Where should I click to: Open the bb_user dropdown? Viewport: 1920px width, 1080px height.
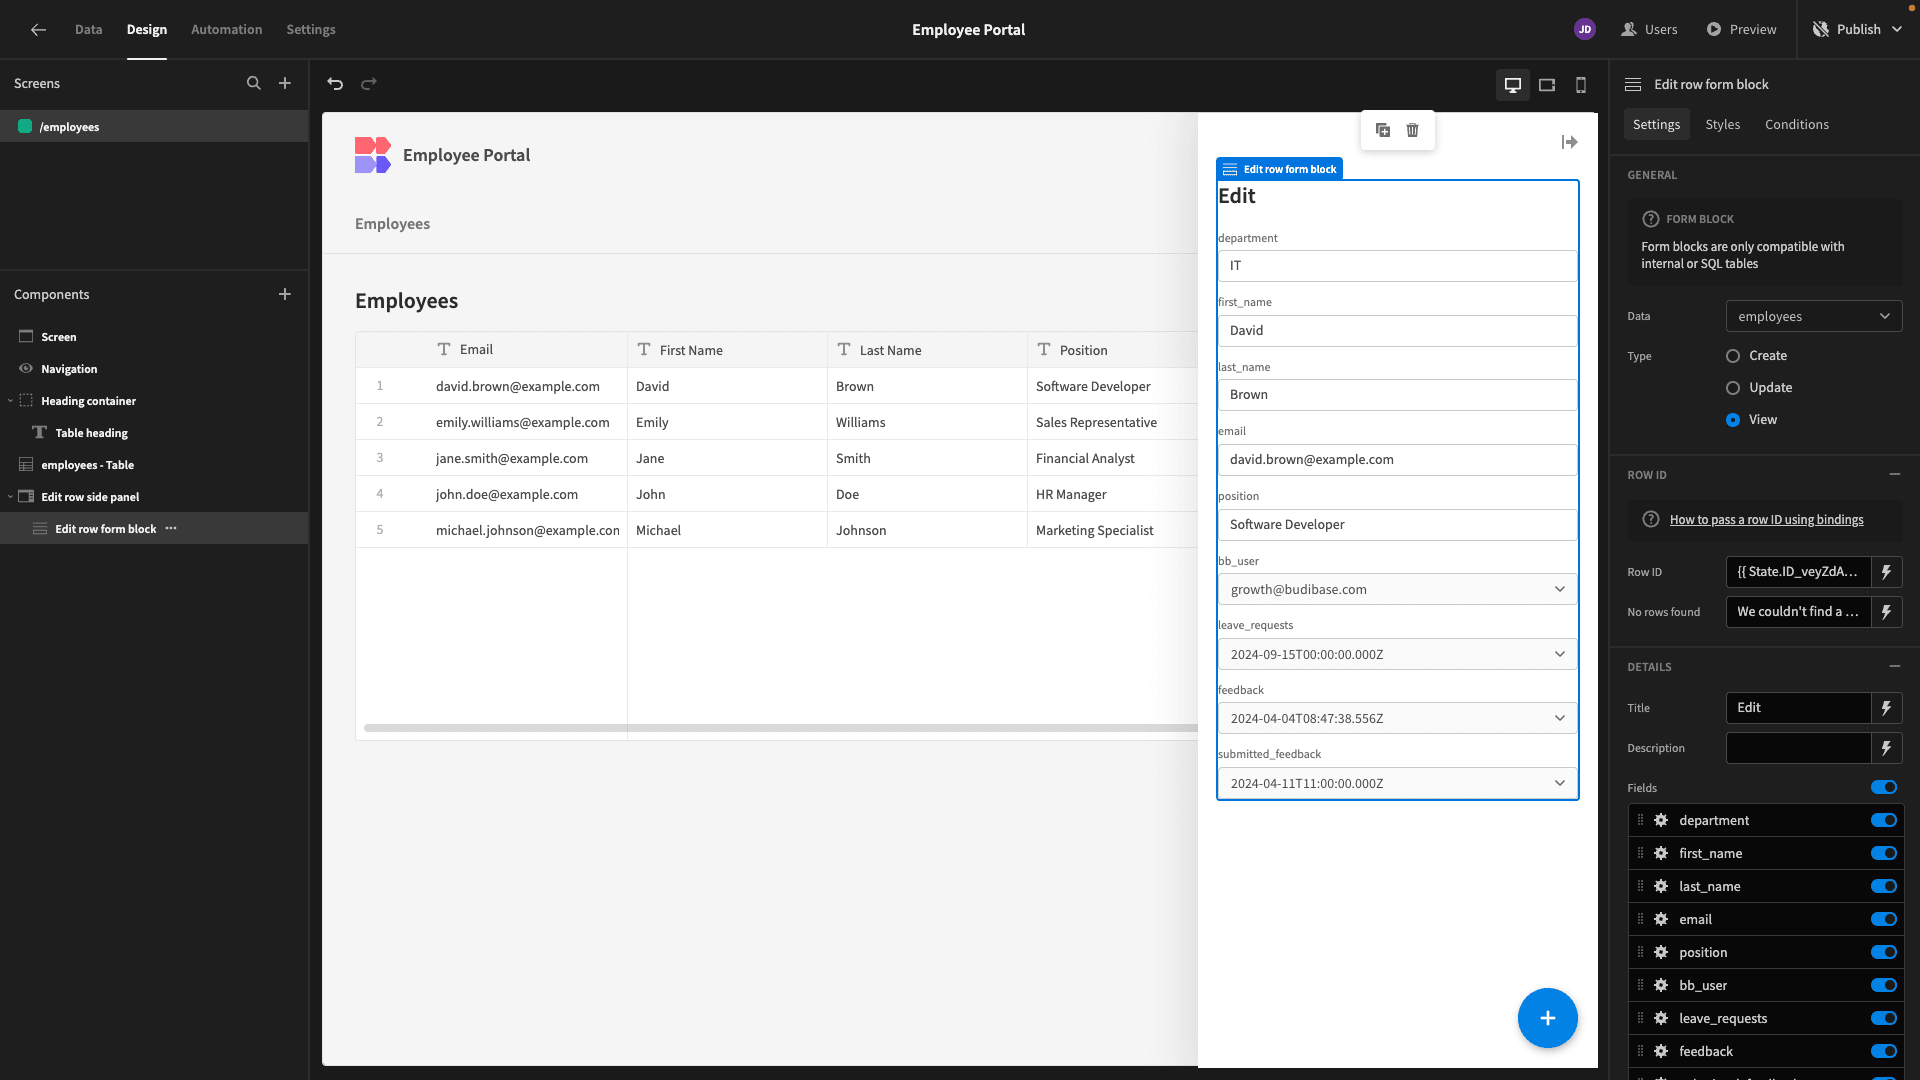1397,590
